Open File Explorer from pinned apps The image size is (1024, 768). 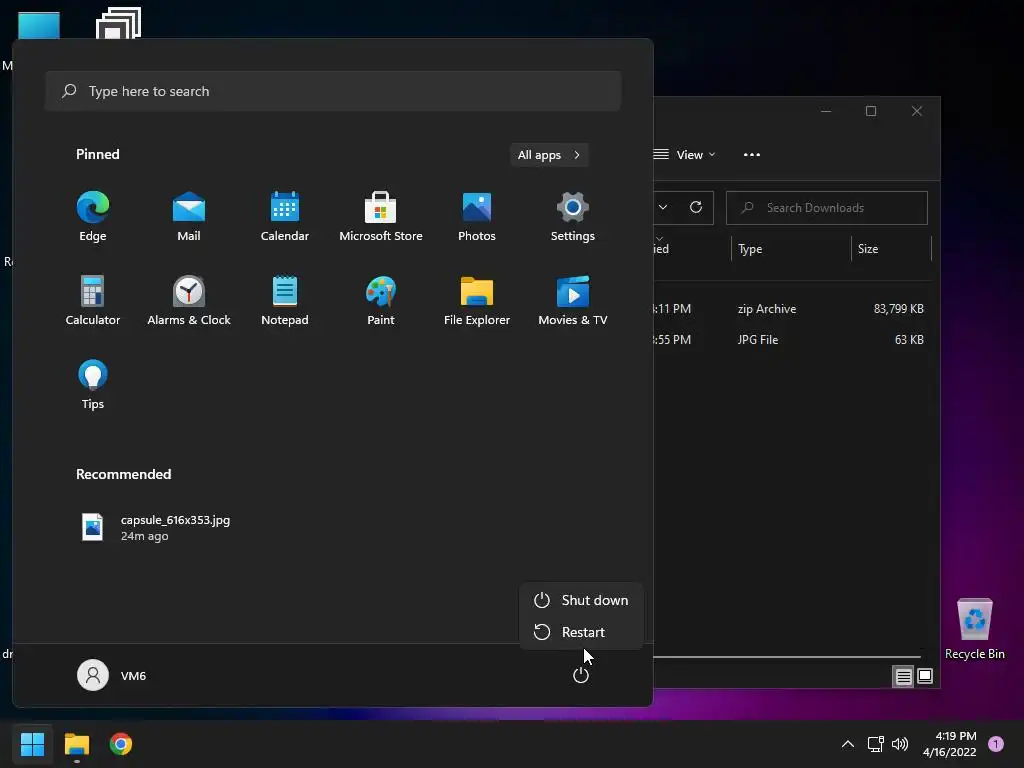click(477, 300)
